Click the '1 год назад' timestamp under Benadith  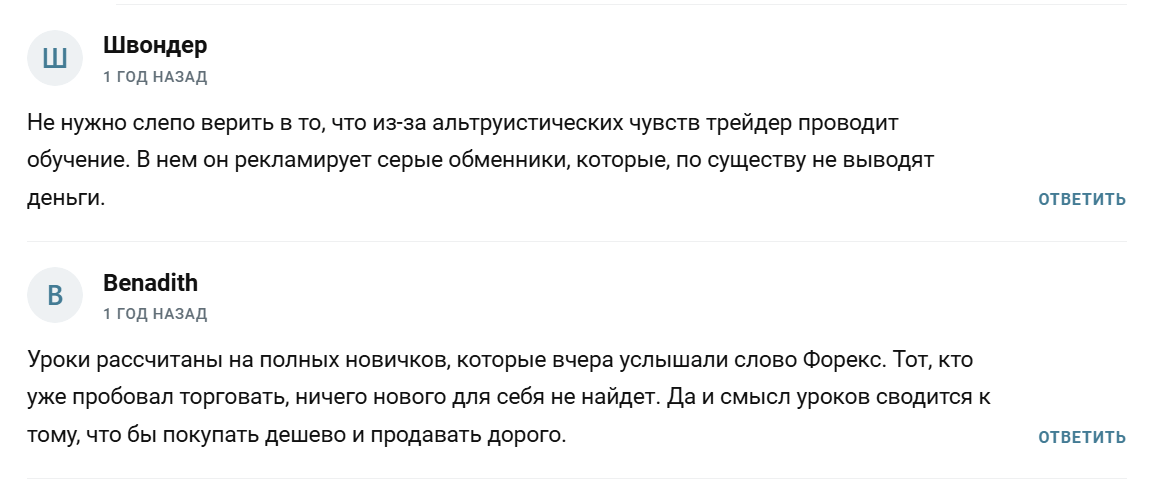[x=155, y=314]
